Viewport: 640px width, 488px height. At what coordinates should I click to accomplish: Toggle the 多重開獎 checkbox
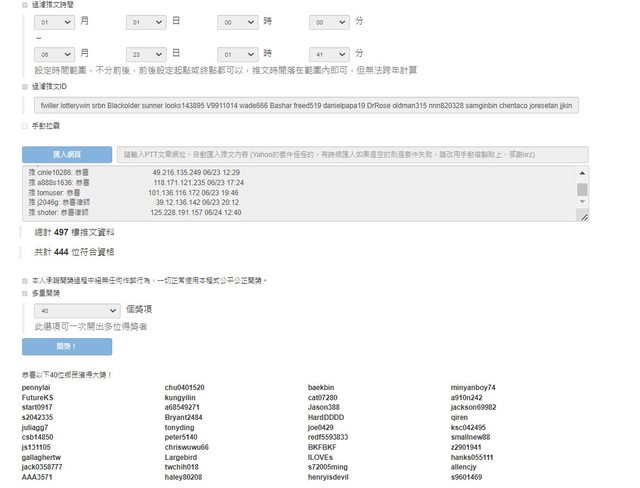coord(25,294)
